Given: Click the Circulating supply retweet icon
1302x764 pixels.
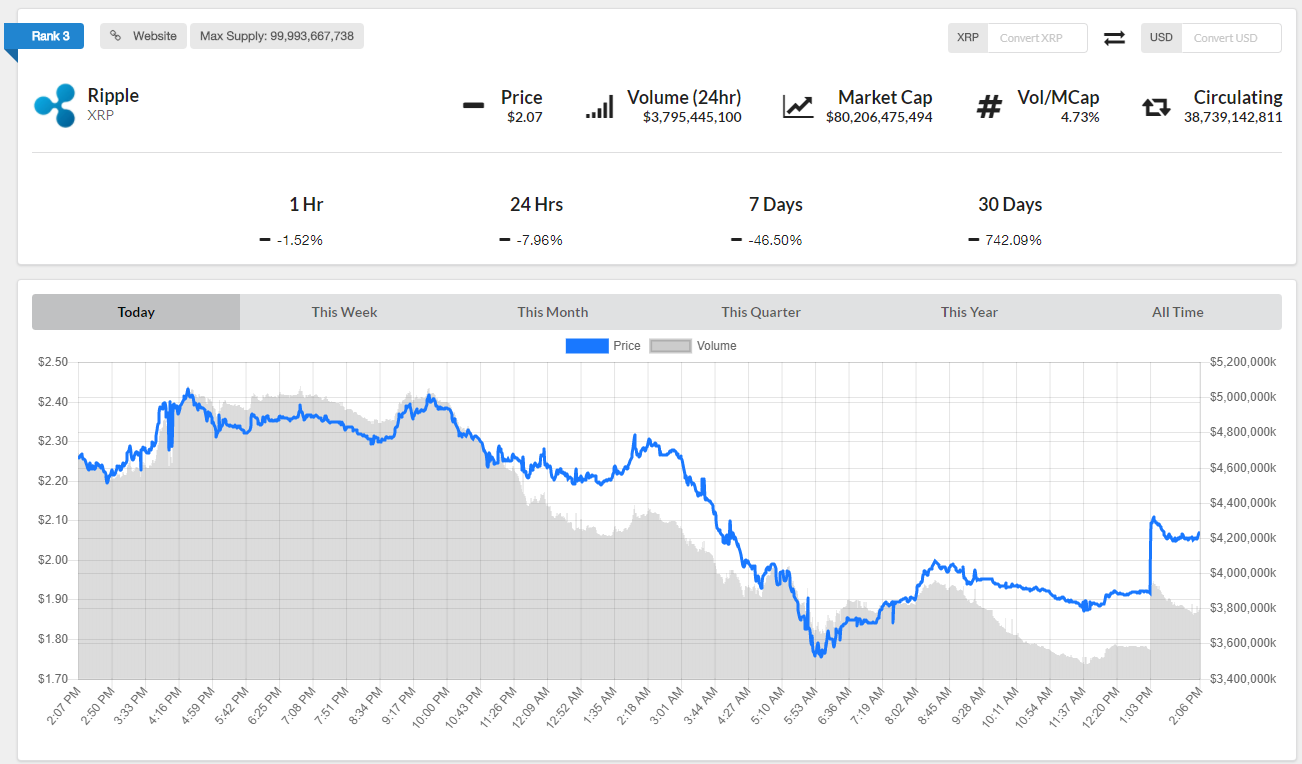Looking at the screenshot, I should pyautogui.click(x=1156, y=107).
